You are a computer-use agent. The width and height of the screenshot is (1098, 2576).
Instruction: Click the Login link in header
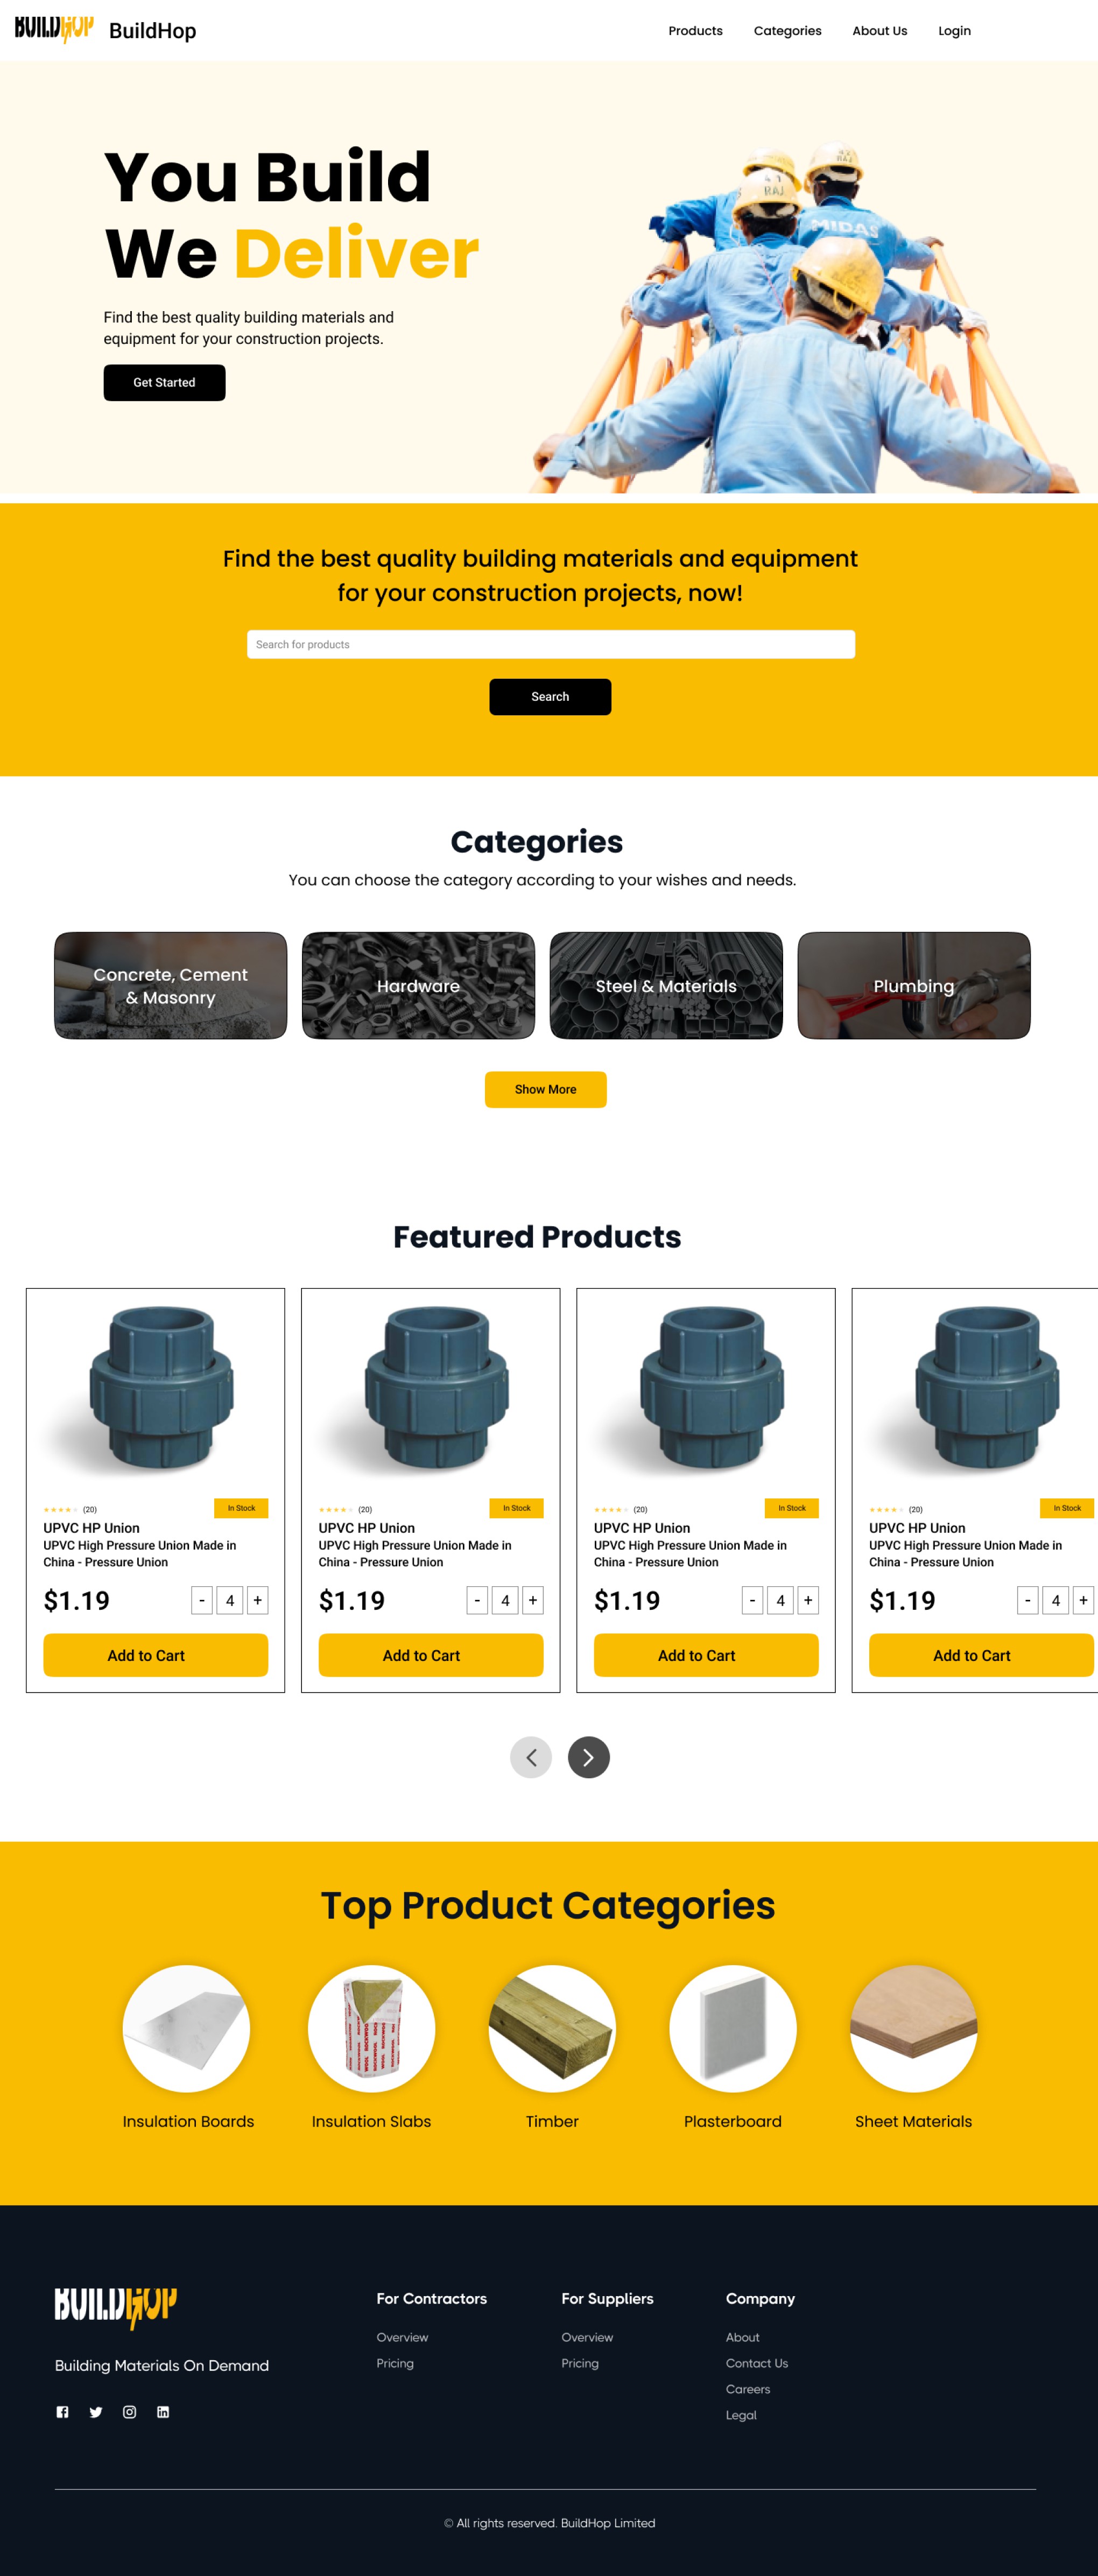954,31
